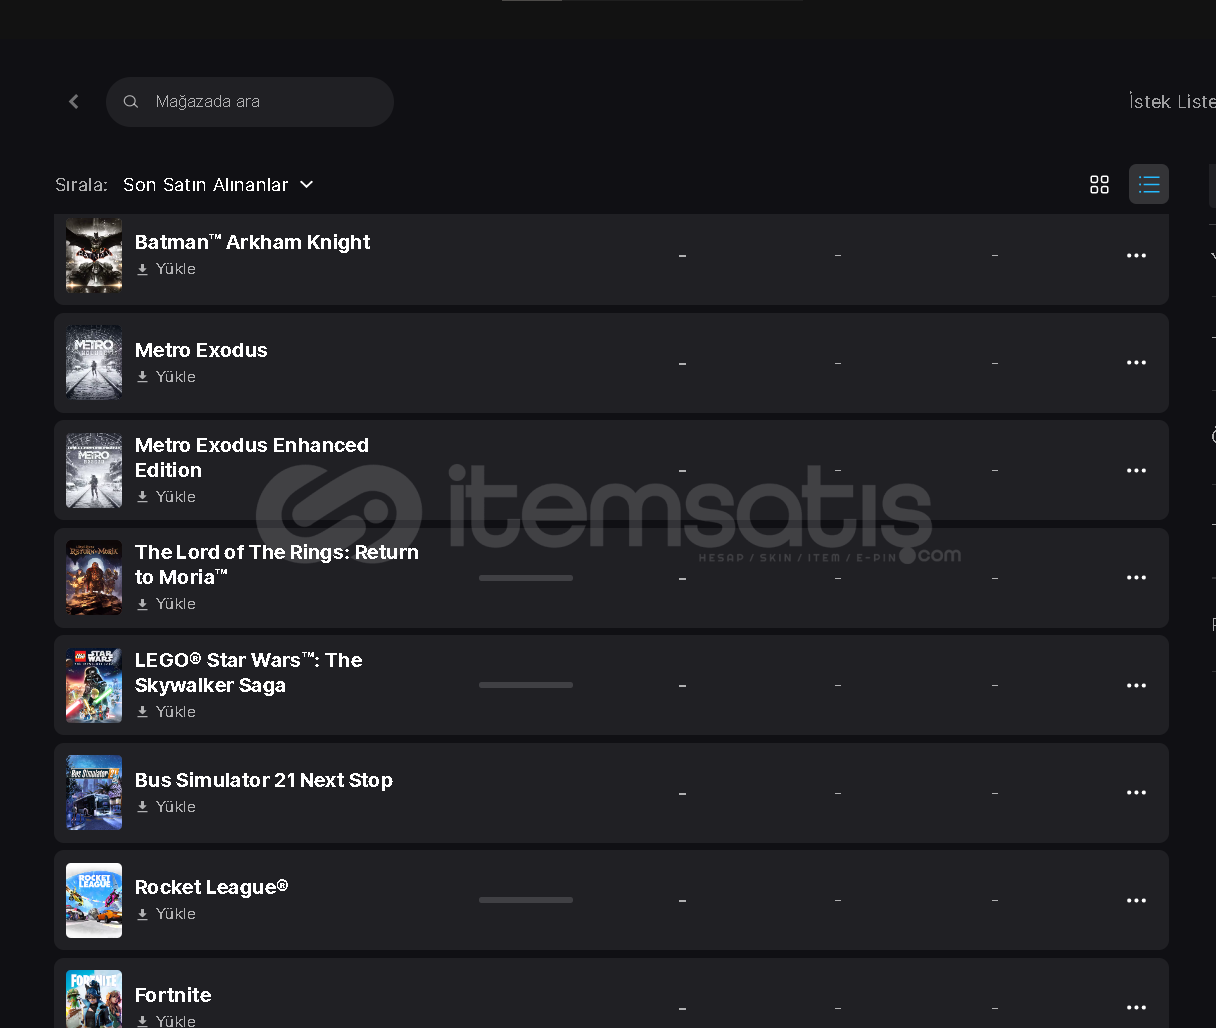Click Yükle under Batman Arkham Knight
This screenshot has width=1216, height=1028.
click(x=166, y=269)
